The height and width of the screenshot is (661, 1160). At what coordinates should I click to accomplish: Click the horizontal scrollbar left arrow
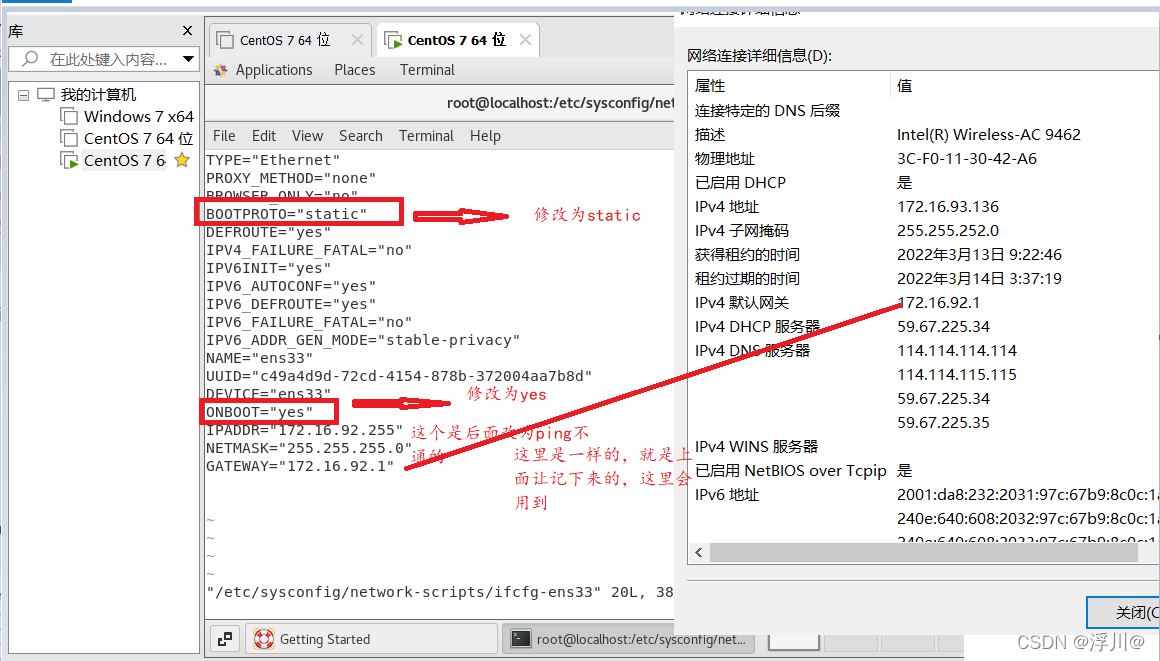[x=699, y=552]
